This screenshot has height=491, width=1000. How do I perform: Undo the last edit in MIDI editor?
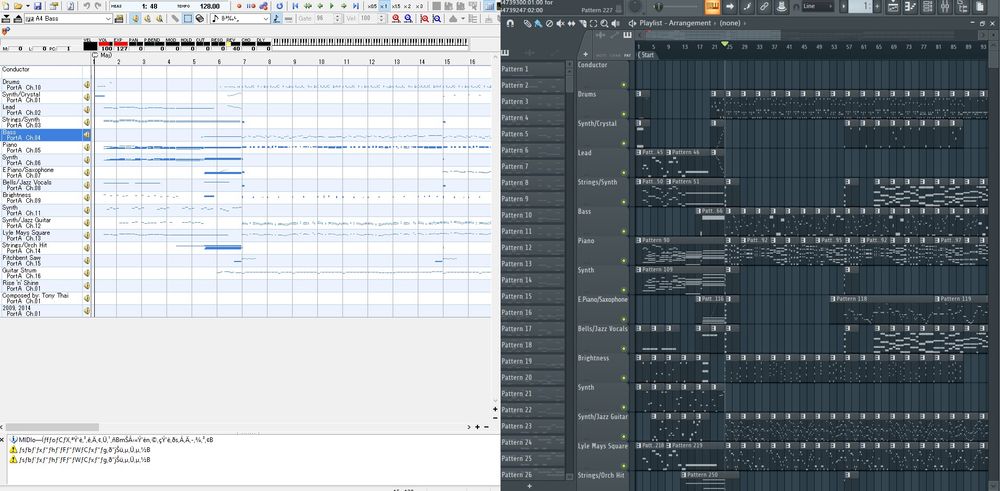point(87,6)
